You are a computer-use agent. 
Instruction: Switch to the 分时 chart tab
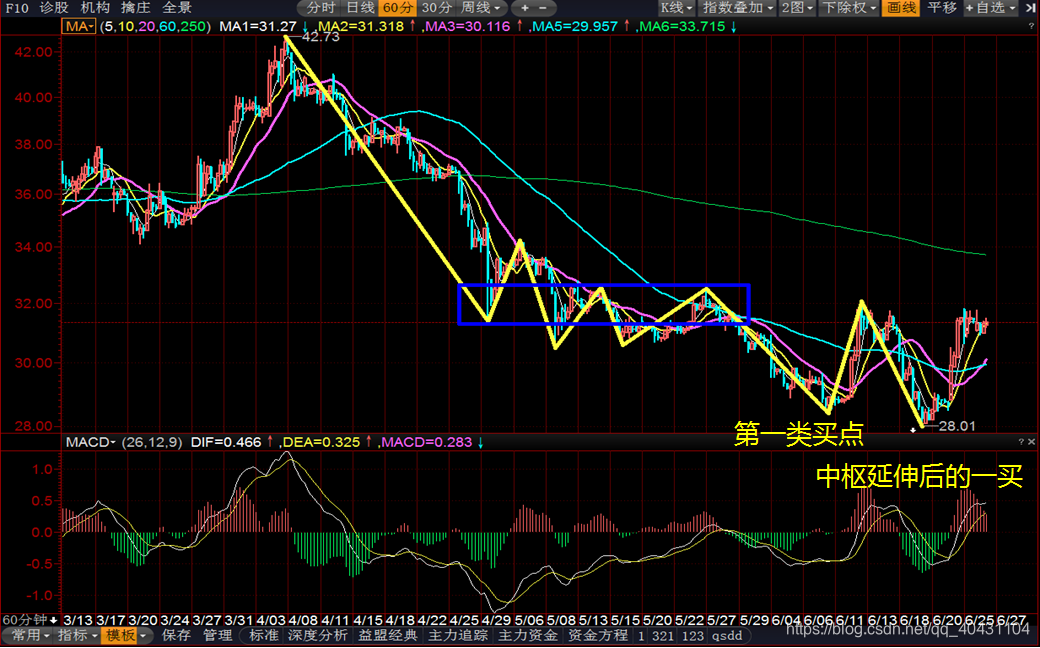tap(320, 8)
